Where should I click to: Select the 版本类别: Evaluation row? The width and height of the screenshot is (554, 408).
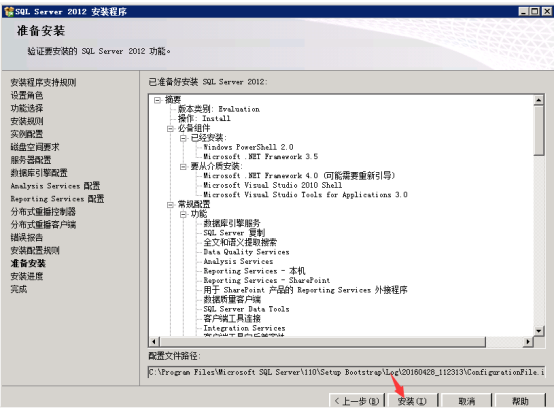[x=219, y=109]
